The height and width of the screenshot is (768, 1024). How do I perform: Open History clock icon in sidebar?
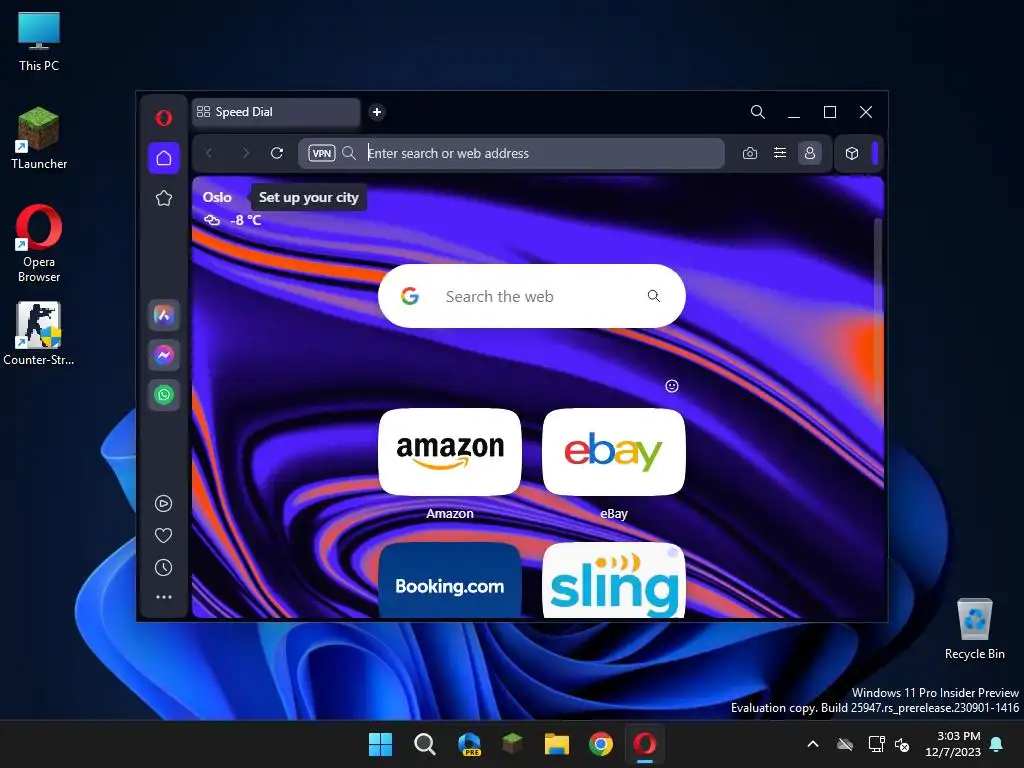(163, 568)
